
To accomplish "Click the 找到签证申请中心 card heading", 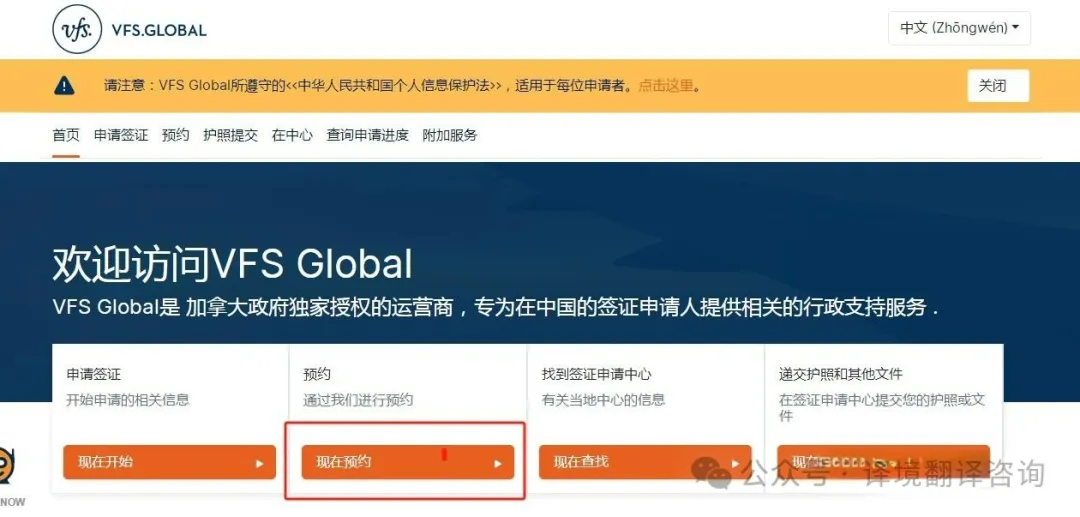I will 596,374.
